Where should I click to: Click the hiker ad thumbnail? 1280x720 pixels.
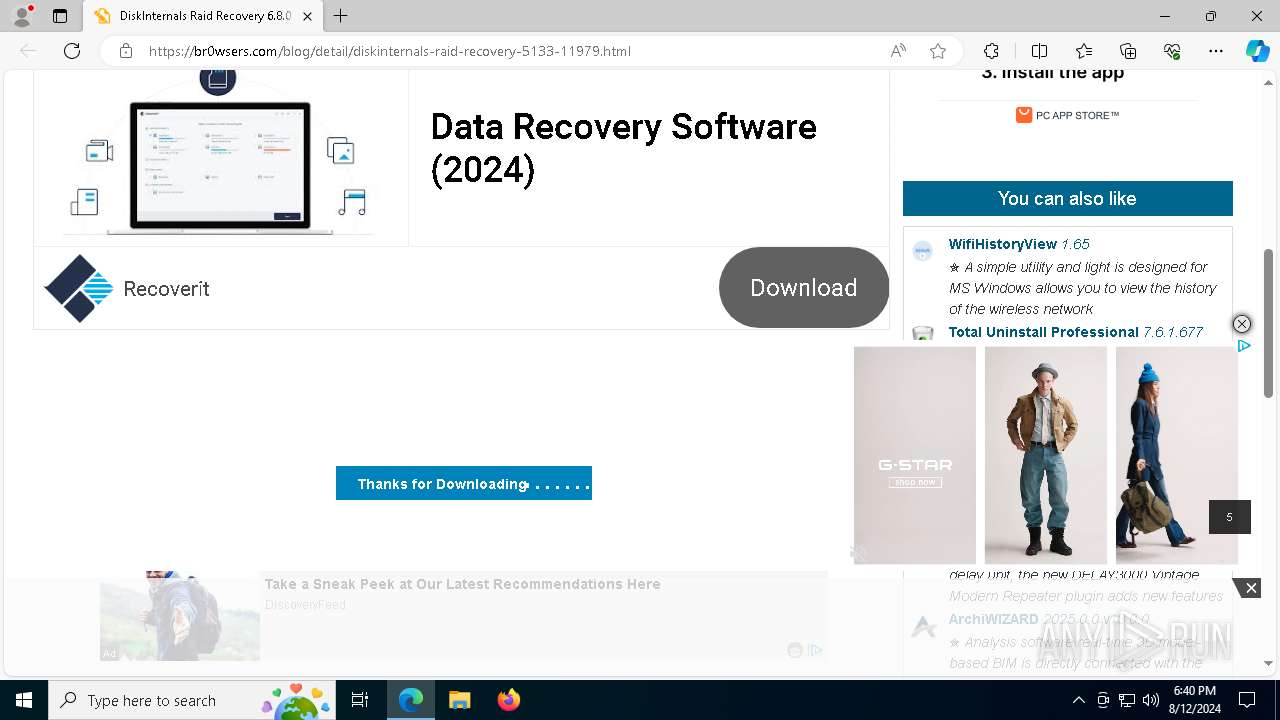180,616
